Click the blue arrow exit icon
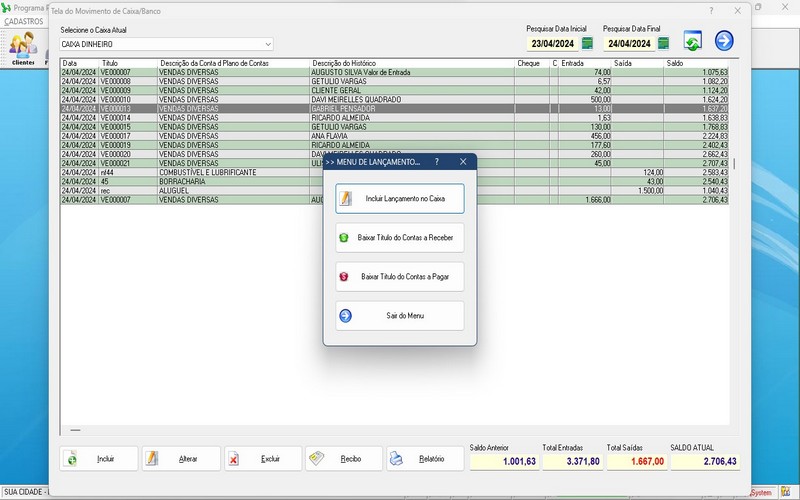The height and width of the screenshot is (500, 800). pos(724,41)
